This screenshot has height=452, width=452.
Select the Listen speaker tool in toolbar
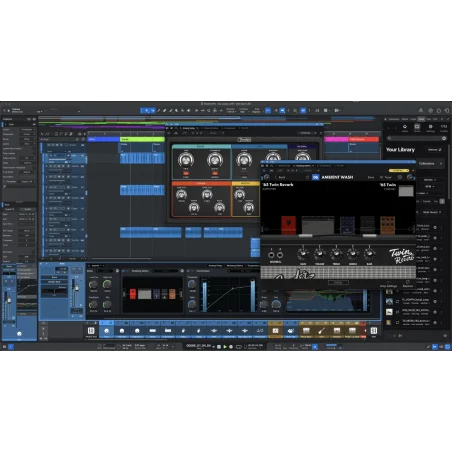coord(189,111)
